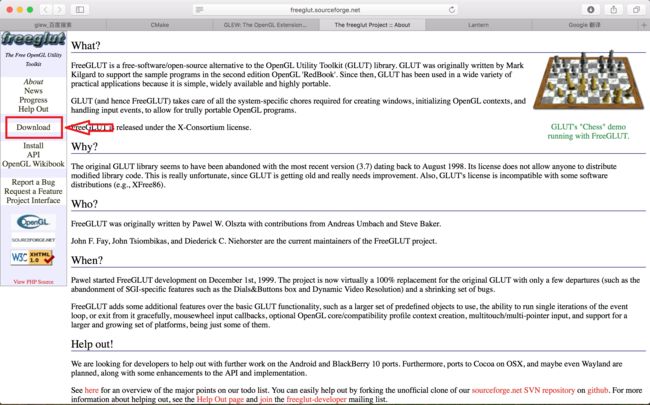650x405 pixels.
Task: Open the API sidebar link
Action: pos(33,155)
